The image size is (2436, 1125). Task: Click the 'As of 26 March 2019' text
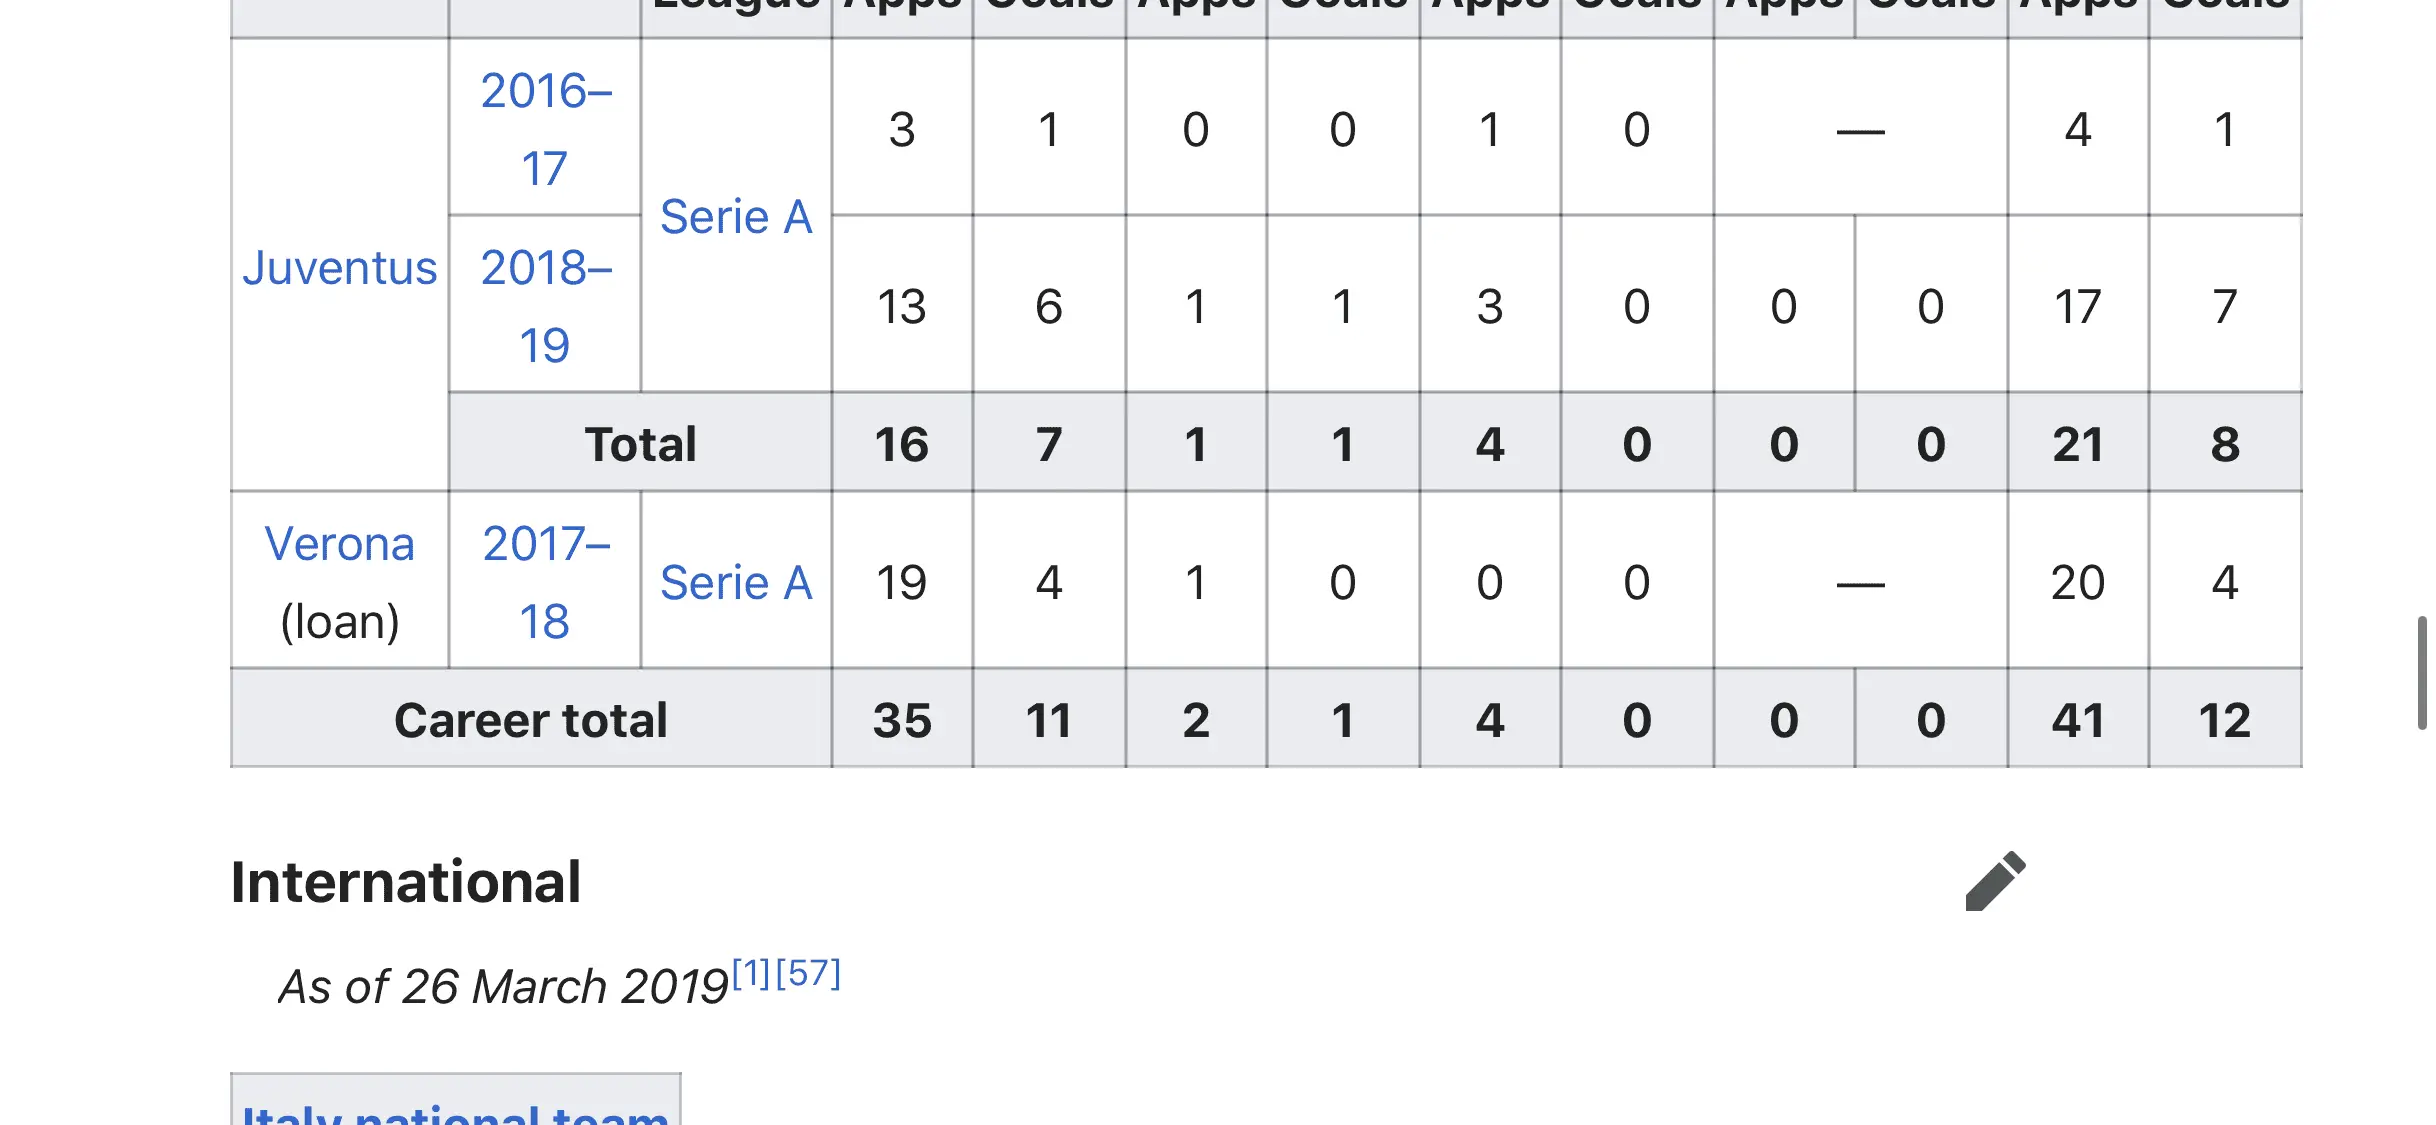click(x=503, y=987)
